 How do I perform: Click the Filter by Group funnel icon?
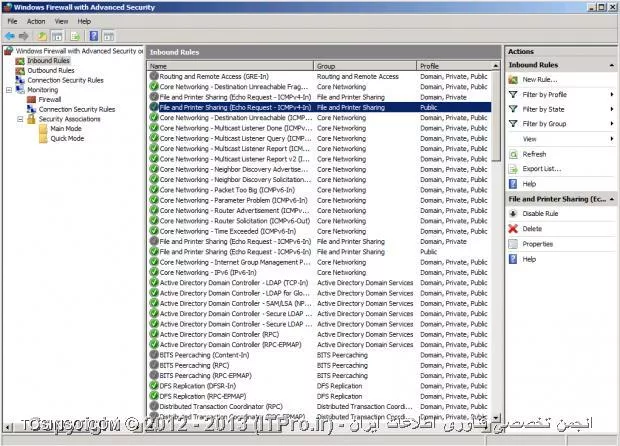pyautogui.click(x=513, y=124)
